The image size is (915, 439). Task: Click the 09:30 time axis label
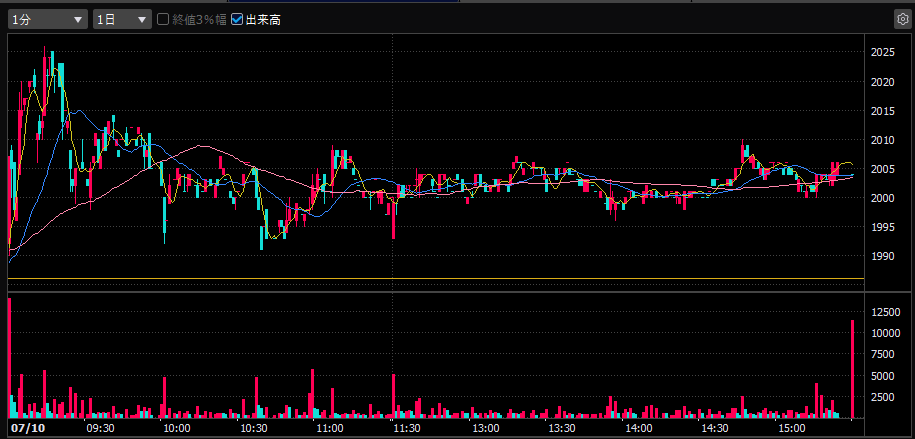point(99,428)
